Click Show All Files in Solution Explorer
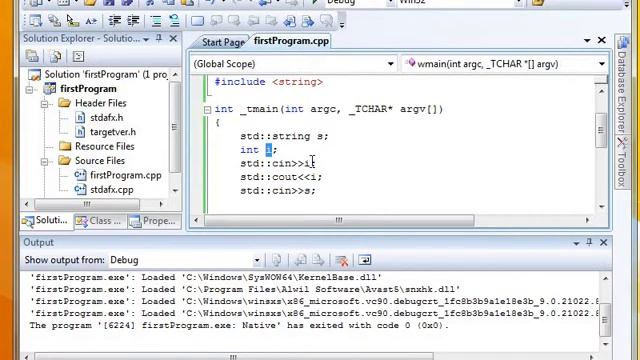This screenshot has width=640, height=360. pyautogui.click(x=55, y=56)
